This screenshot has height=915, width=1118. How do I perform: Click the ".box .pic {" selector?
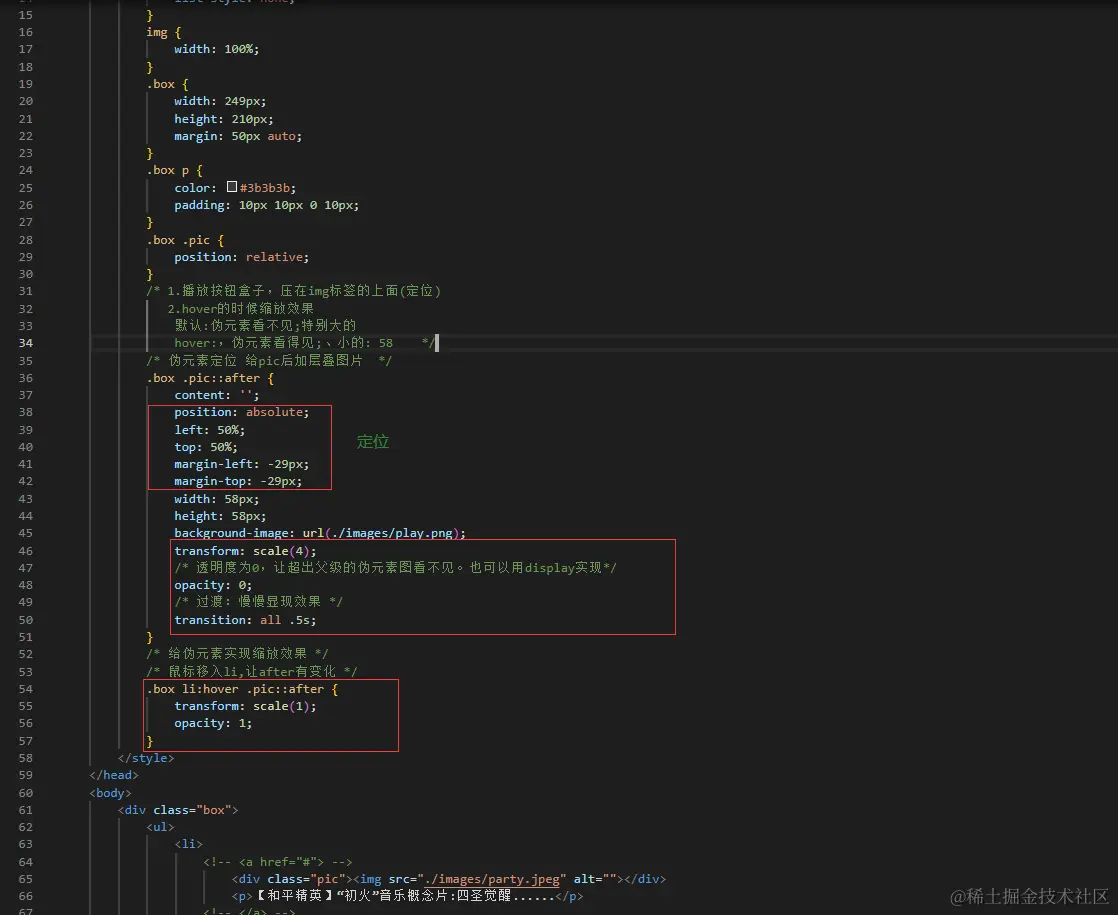185,240
